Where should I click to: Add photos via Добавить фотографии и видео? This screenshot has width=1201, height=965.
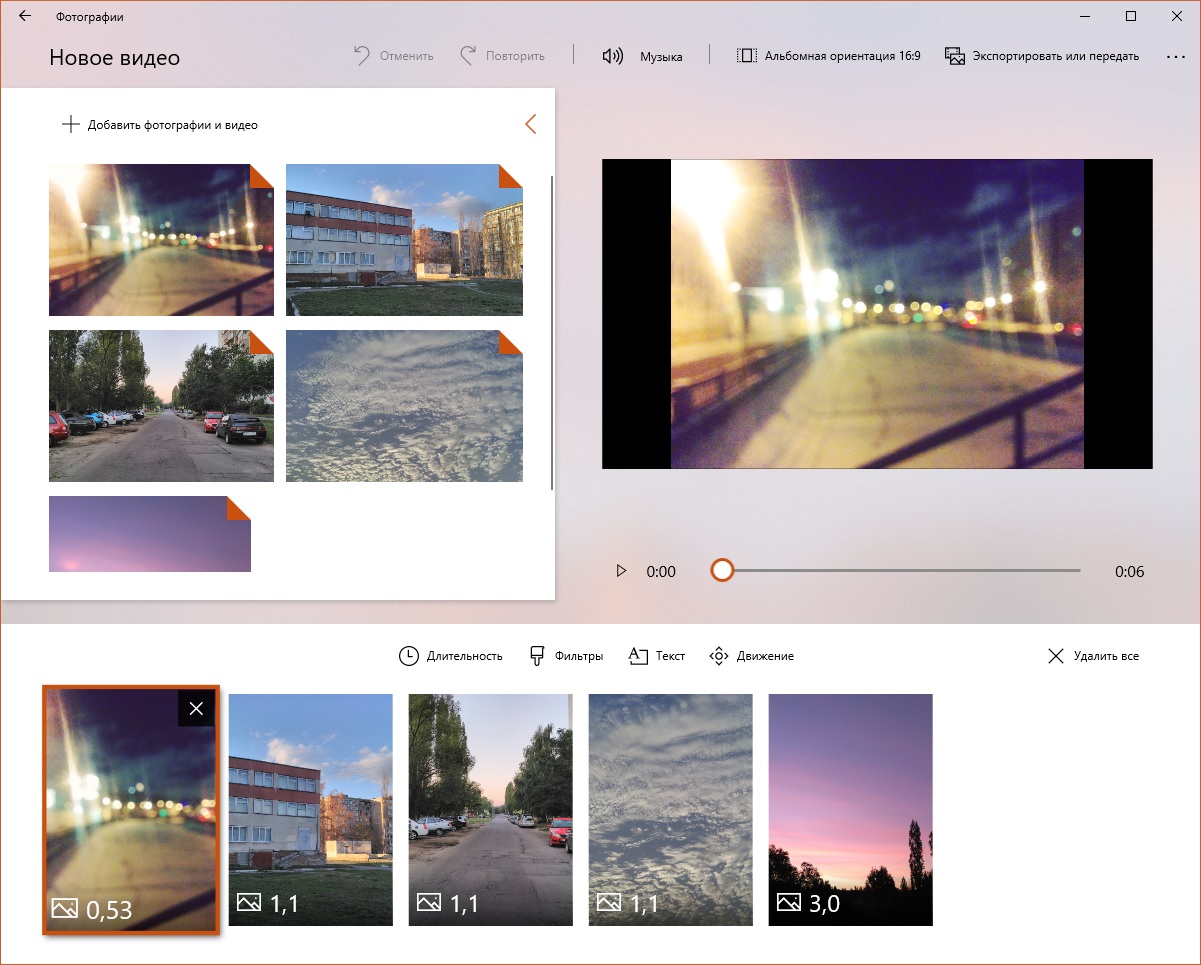[x=160, y=125]
